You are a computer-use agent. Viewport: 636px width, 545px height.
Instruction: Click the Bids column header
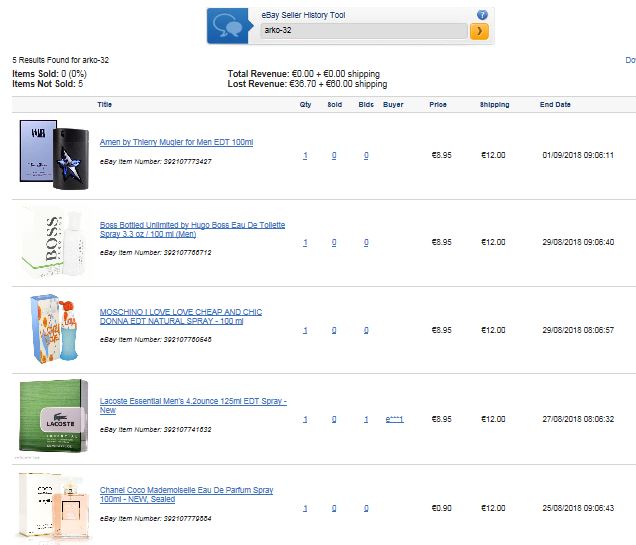(x=366, y=104)
